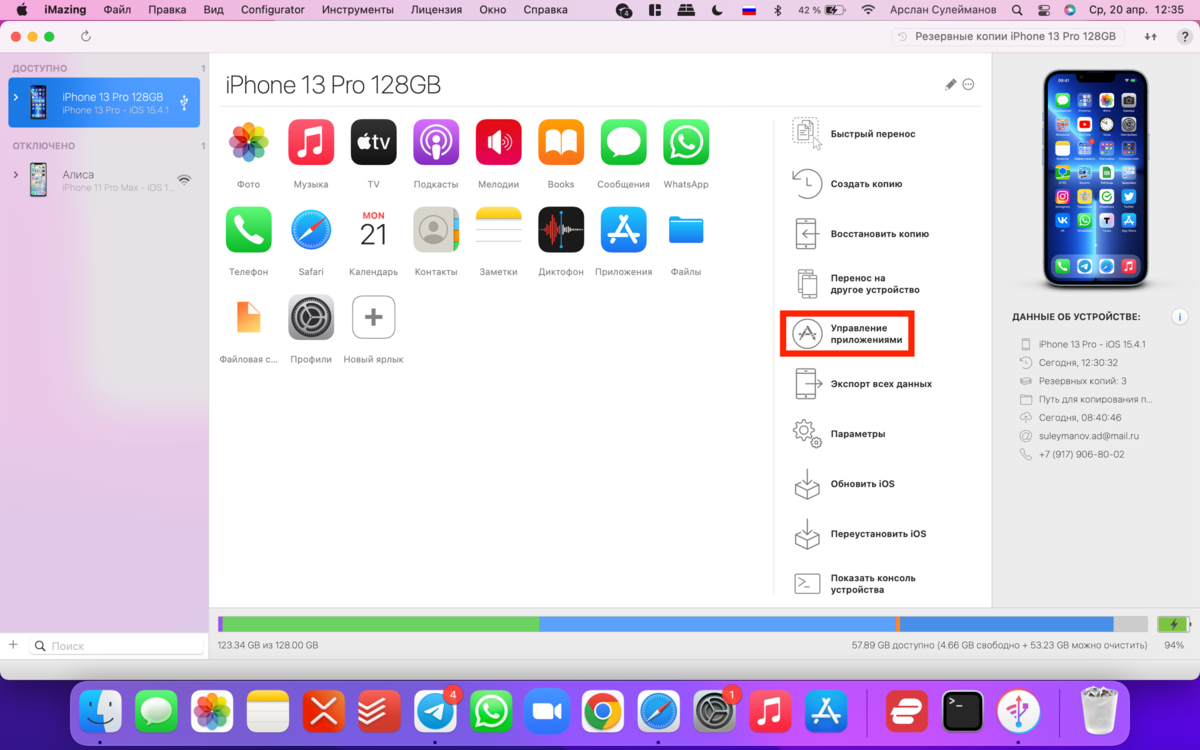Open the Телефон phone icon

[x=248, y=230]
